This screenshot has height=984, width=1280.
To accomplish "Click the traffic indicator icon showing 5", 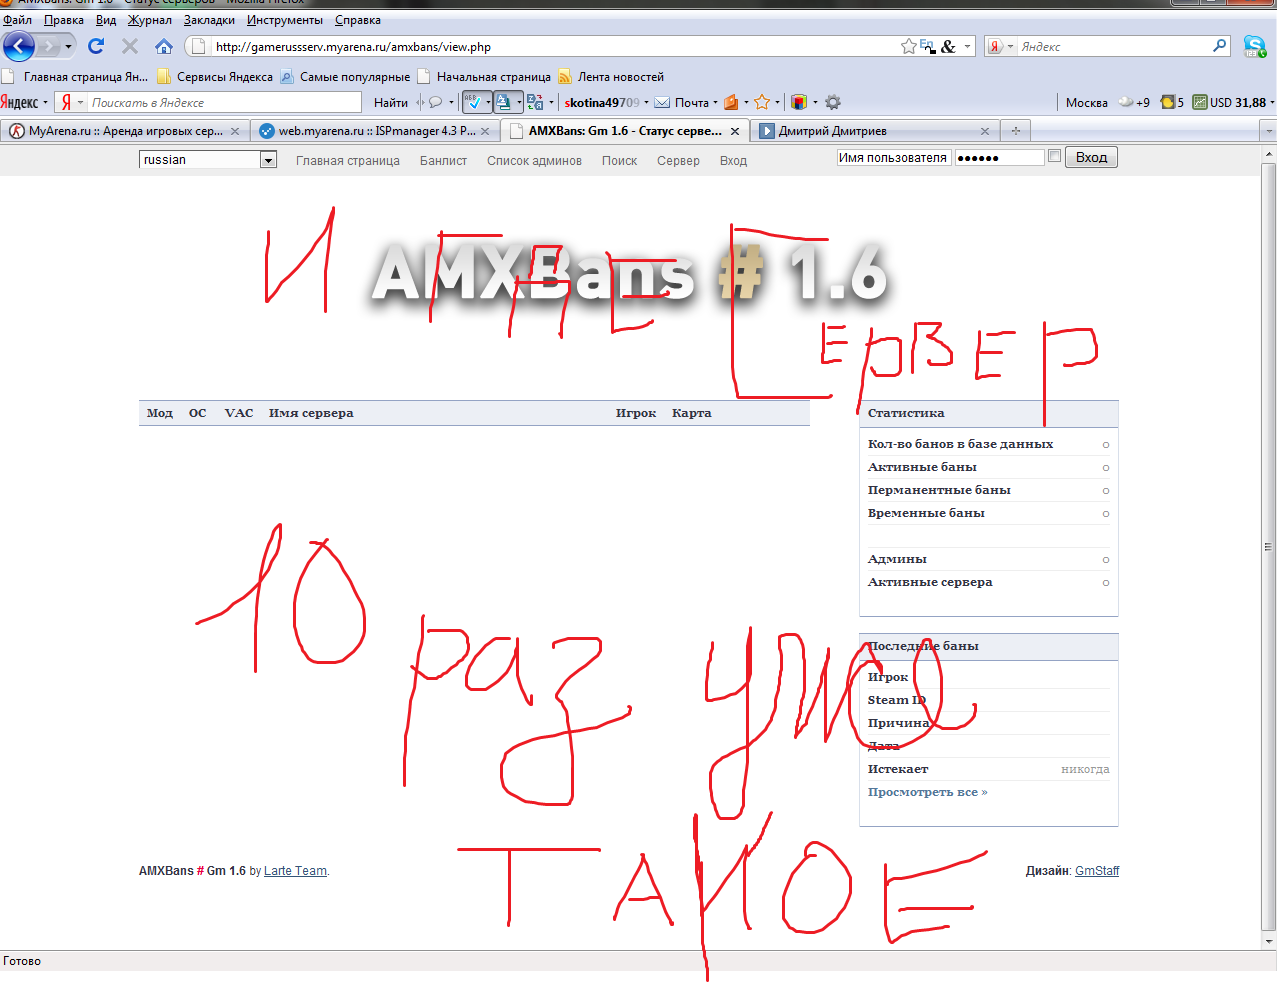I will (x=1167, y=102).
